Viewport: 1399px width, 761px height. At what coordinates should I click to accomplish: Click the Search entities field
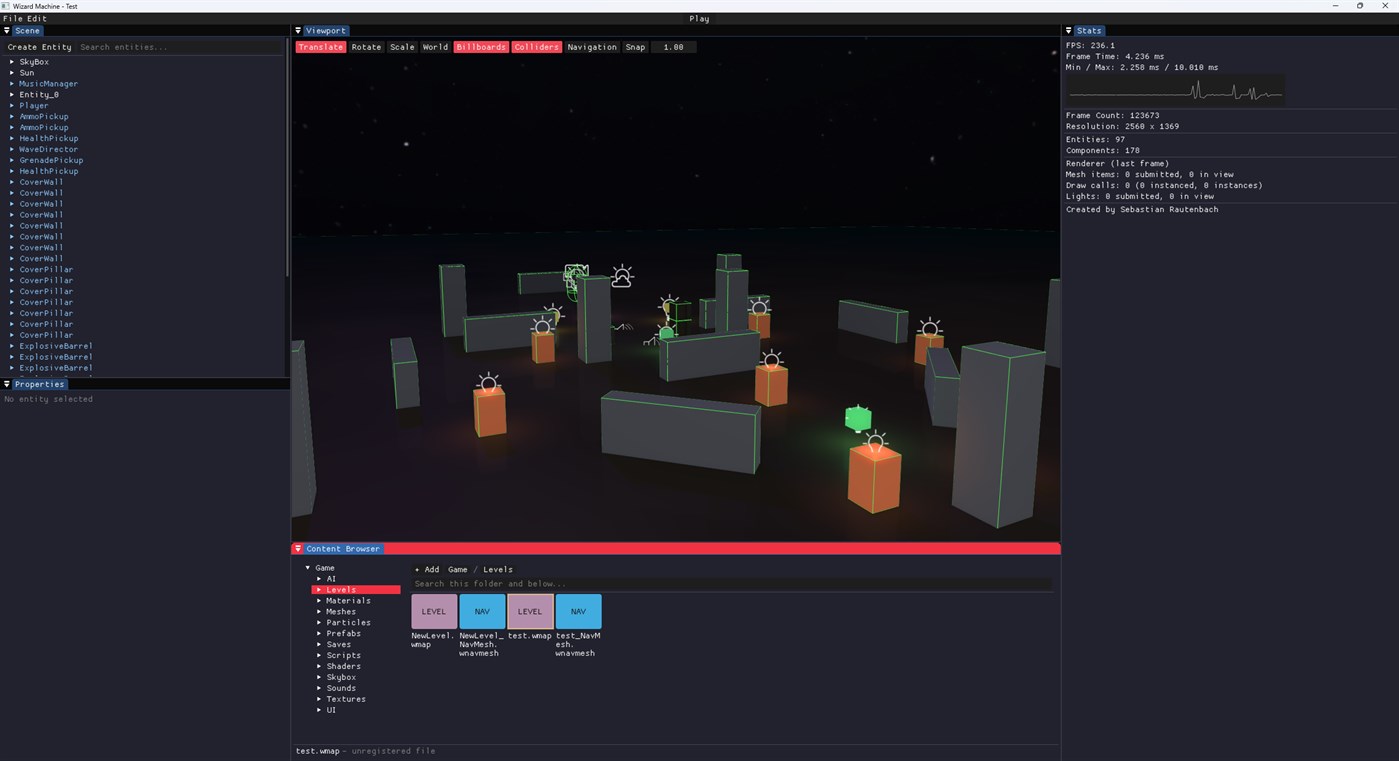click(180, 47)
